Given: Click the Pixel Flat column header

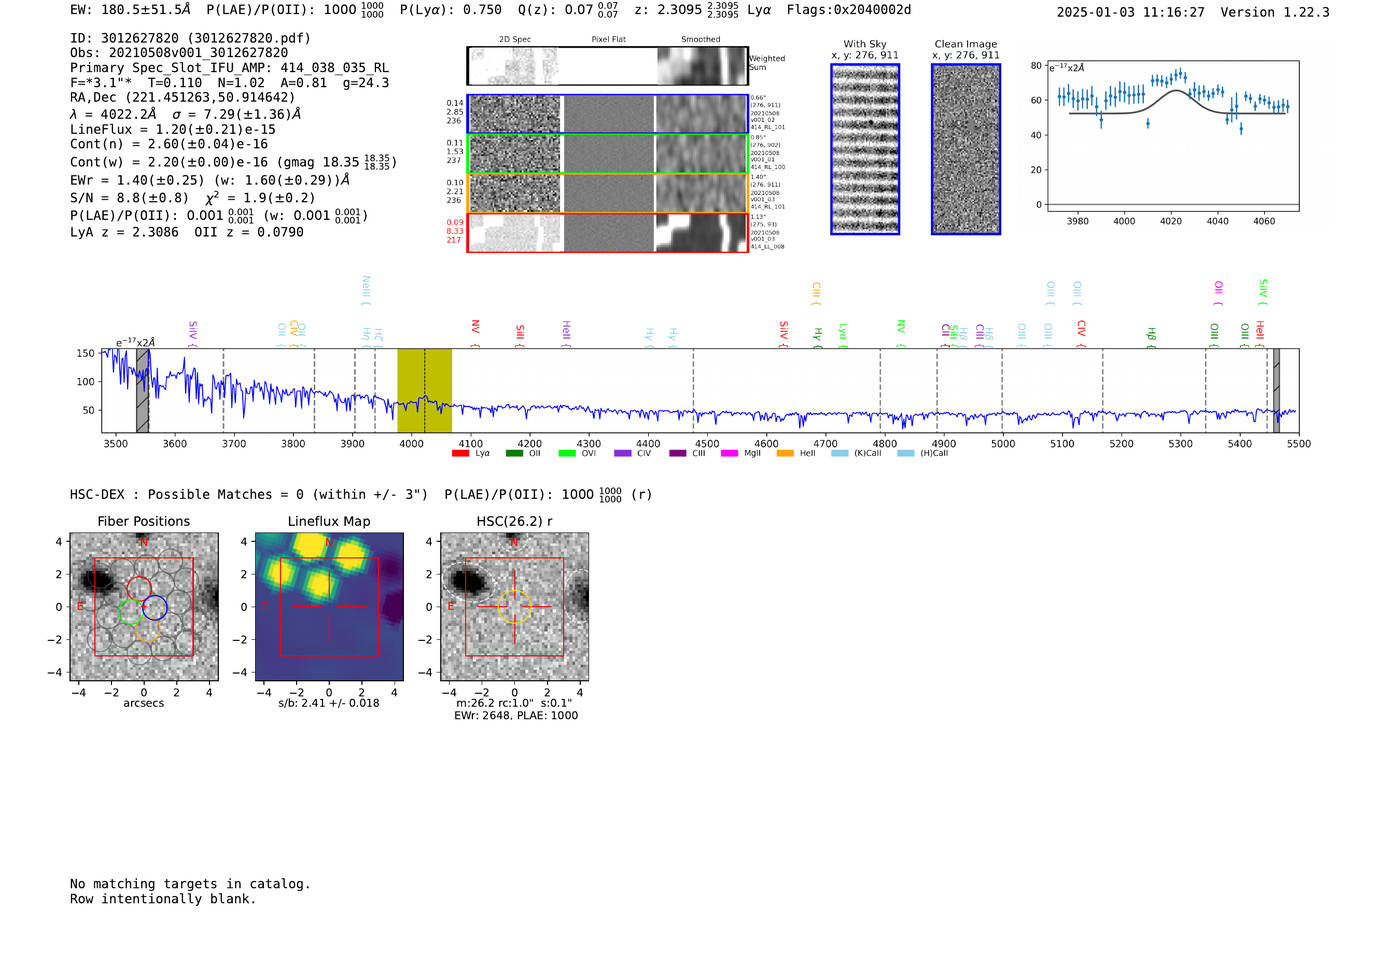Looking at the screenshot, I should click(x=609, y=40).
